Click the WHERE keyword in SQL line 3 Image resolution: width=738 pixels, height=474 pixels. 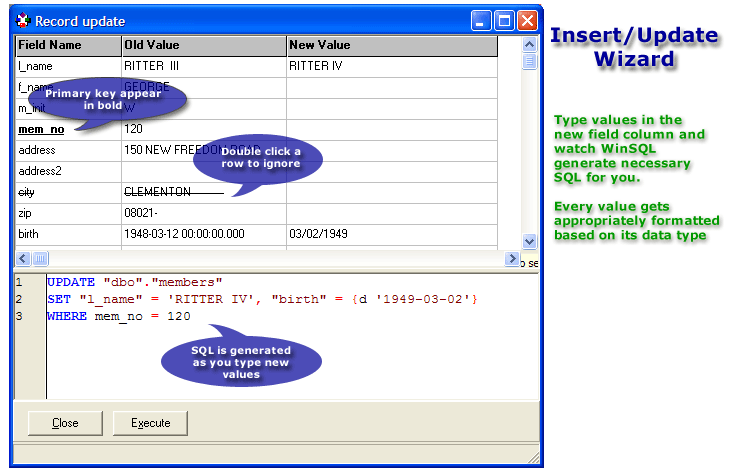[x=67, y=316]
